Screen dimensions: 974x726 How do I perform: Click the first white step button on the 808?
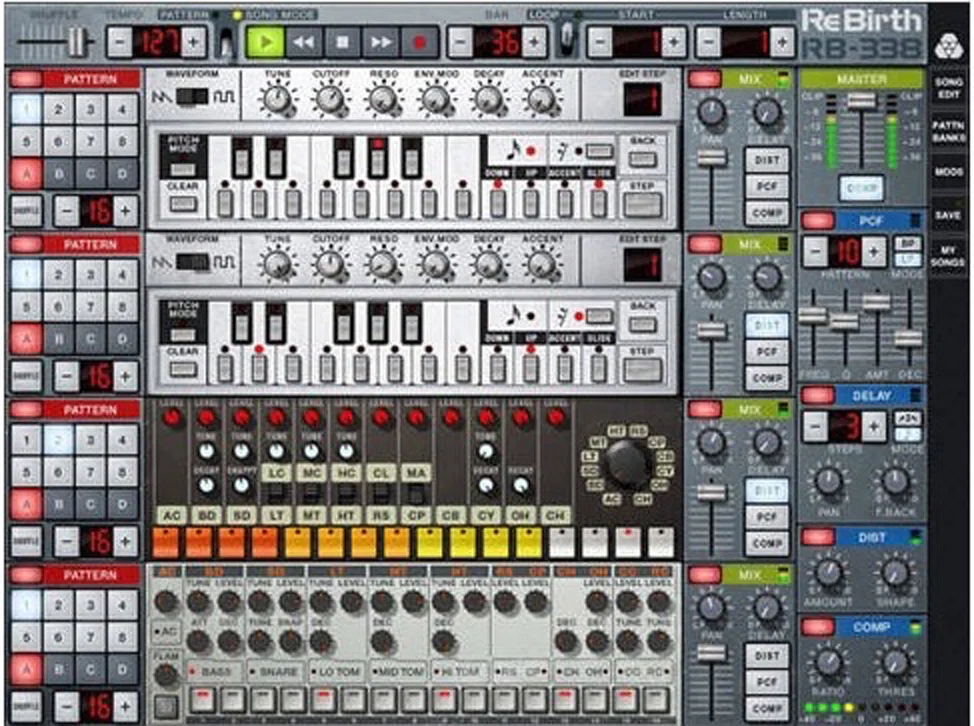click(x=562, y=542)
